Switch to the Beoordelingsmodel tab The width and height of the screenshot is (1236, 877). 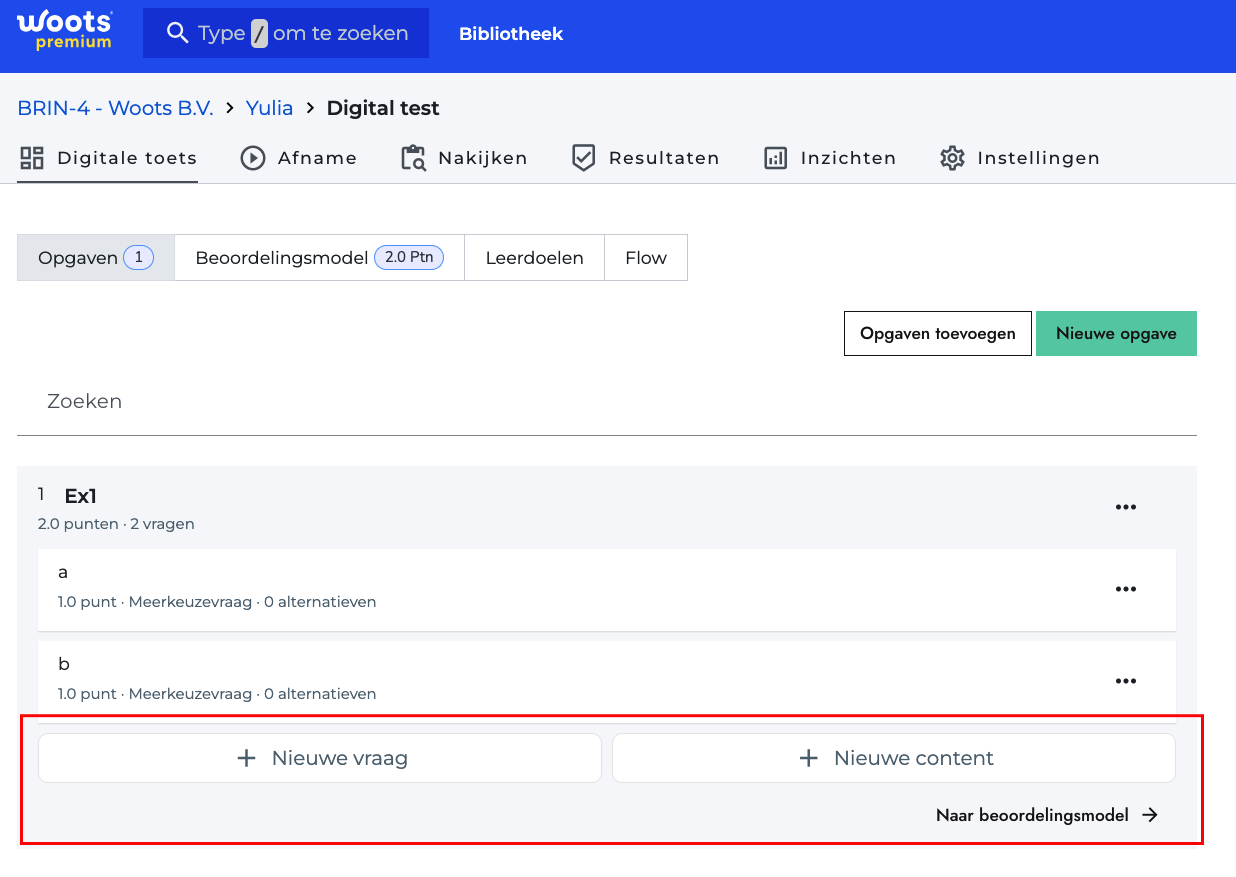(318, 258)
